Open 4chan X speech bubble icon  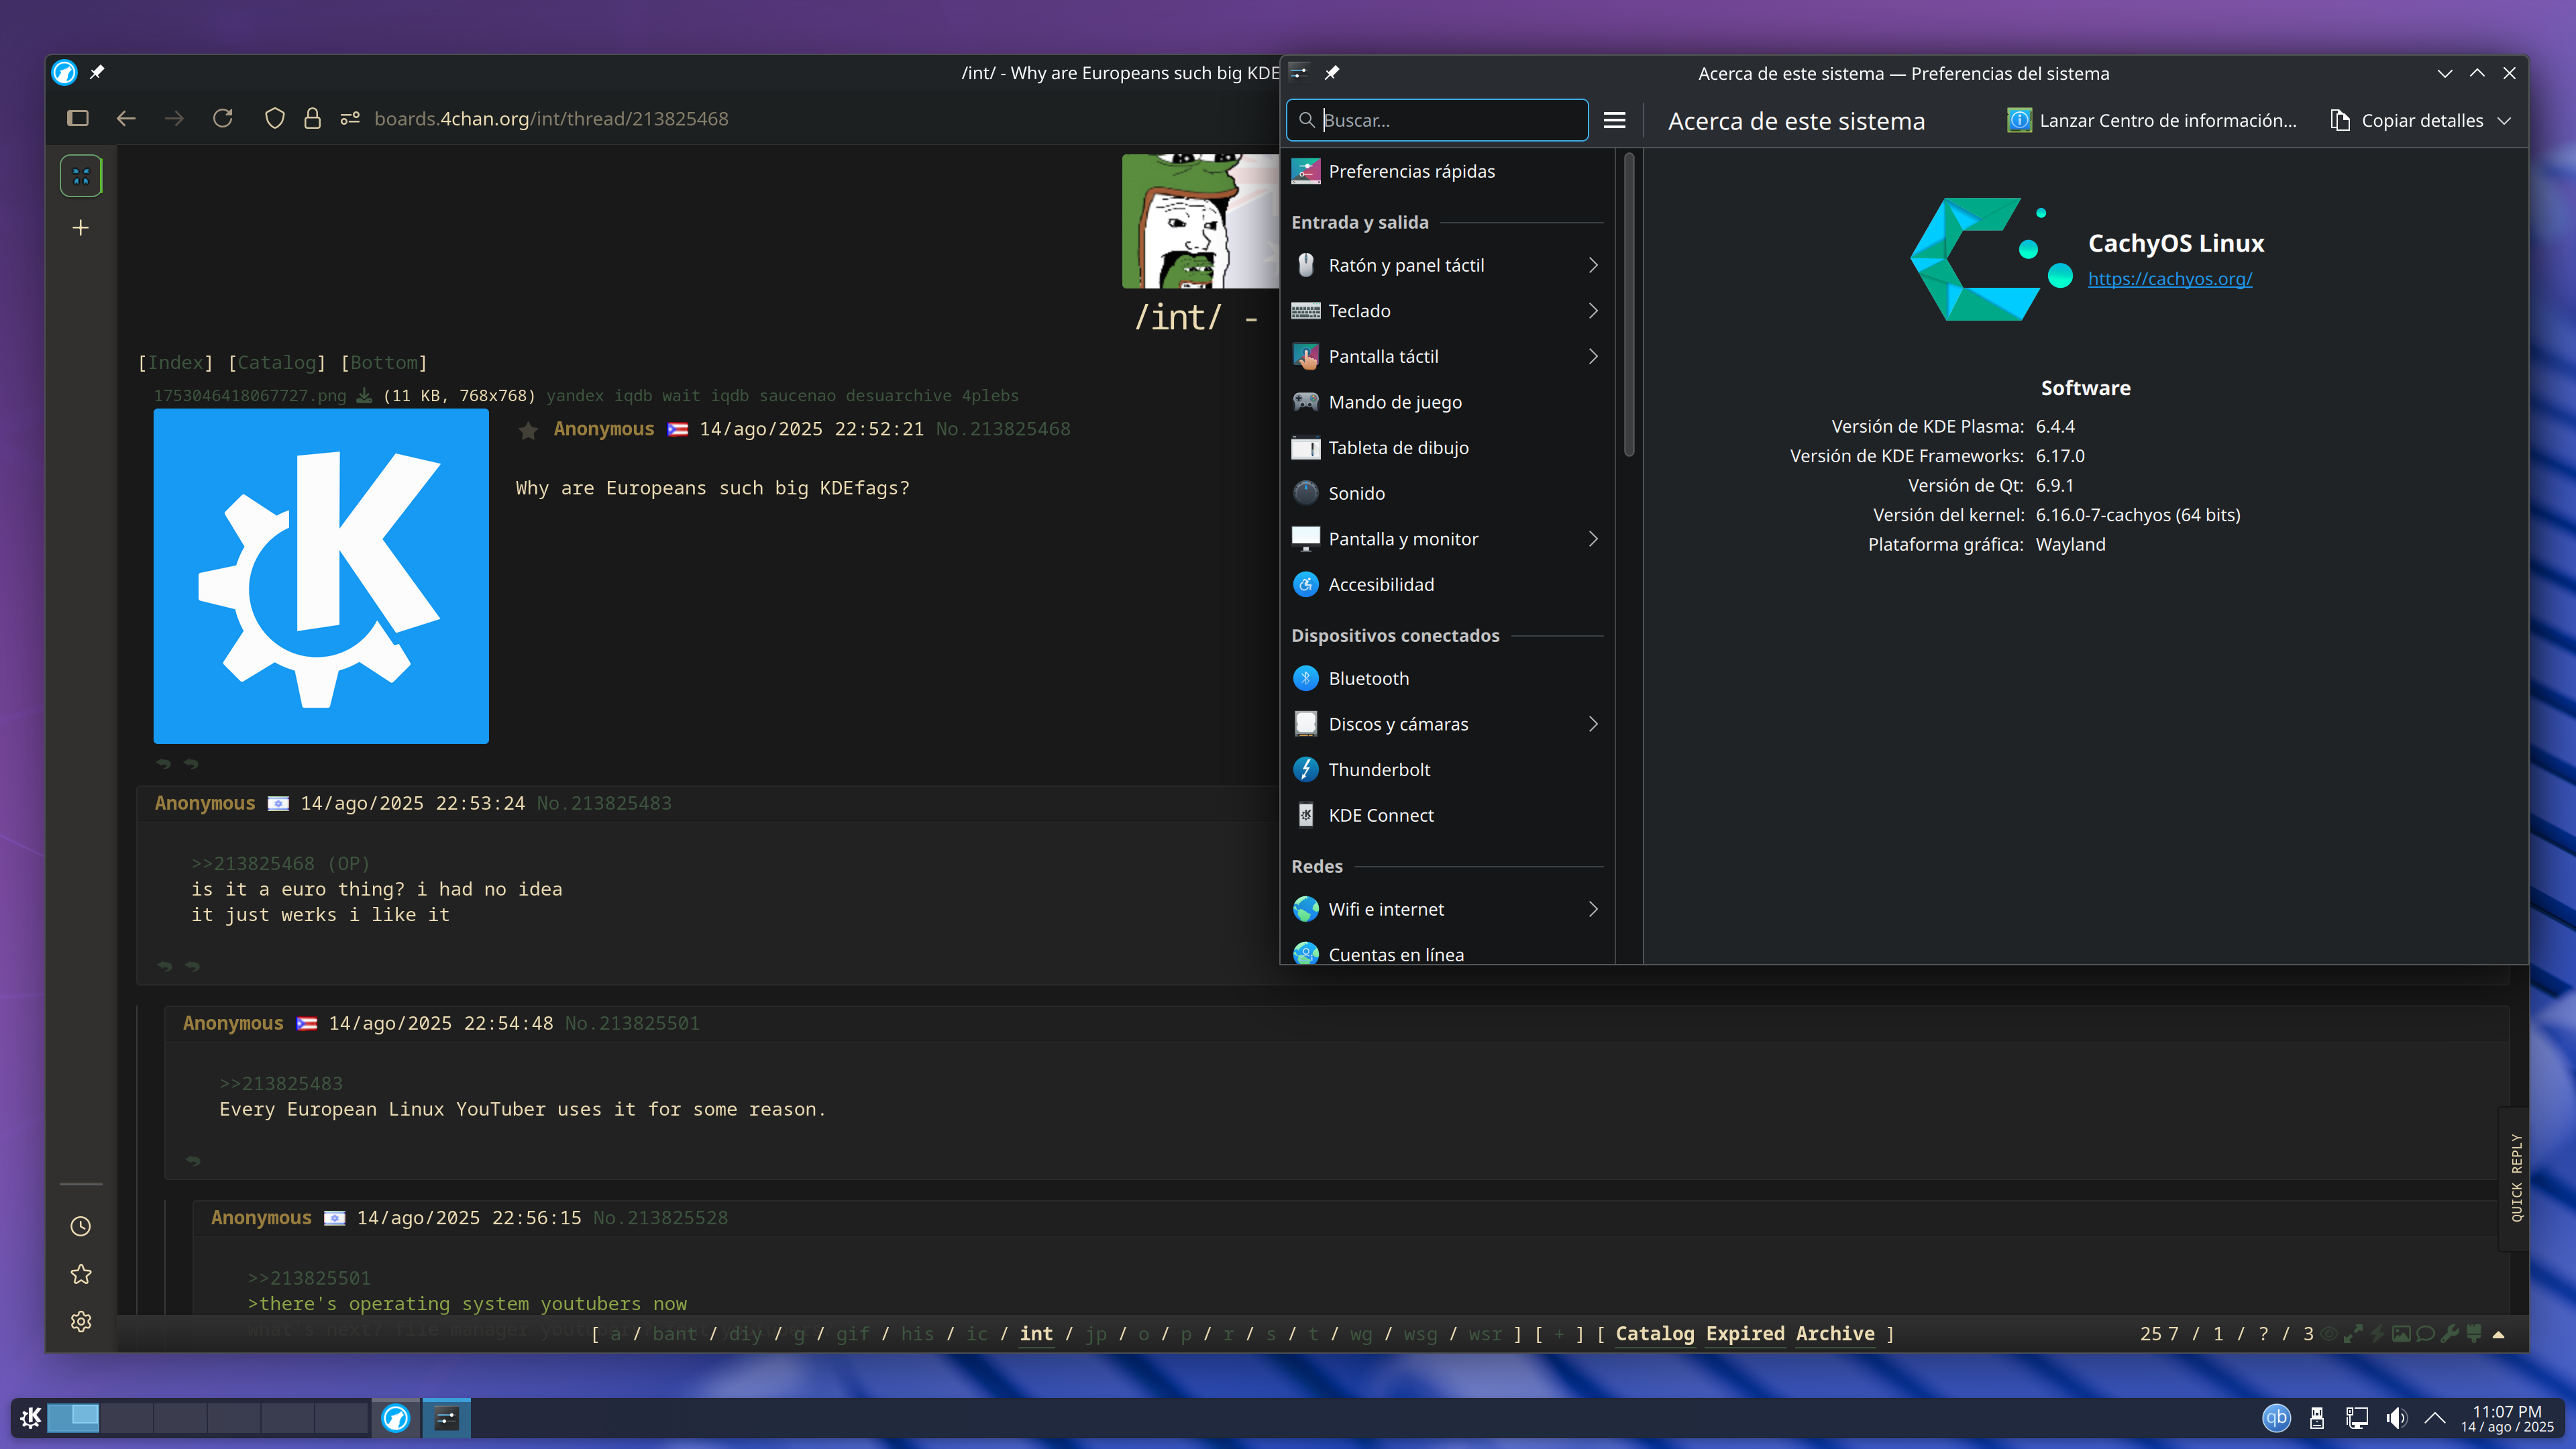pos(2425,1334)
